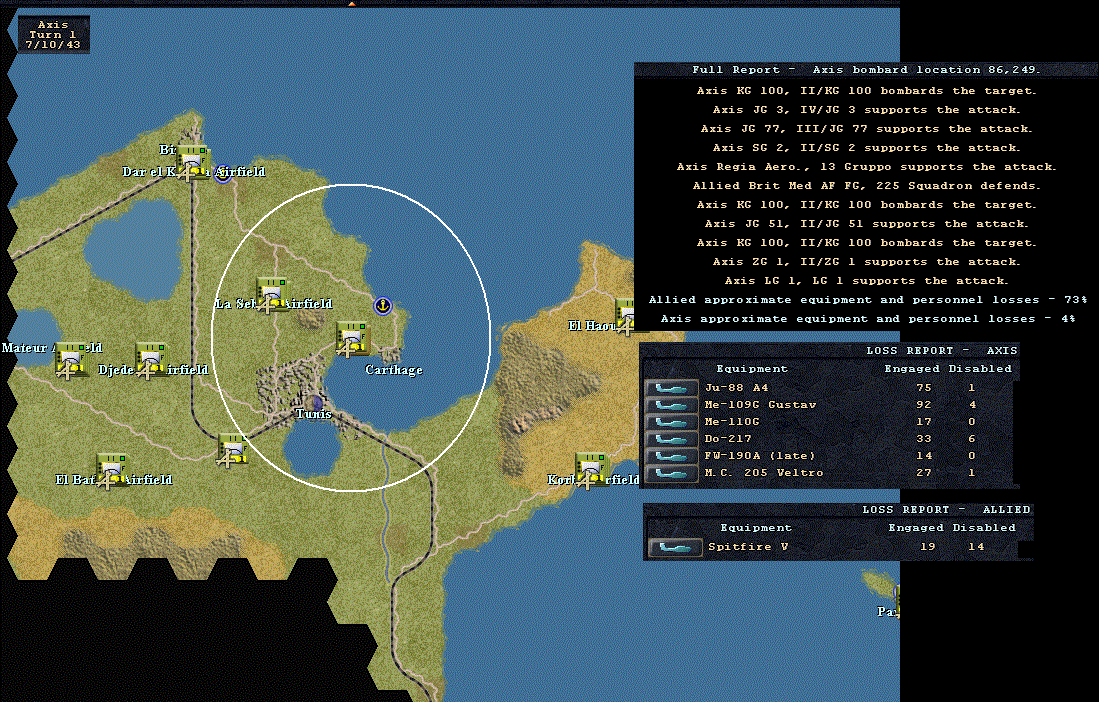Viewport: 1099px width, 702px height.
Task: Click 'Axis LG 1, LG 1 supports' line
Action: point(866,280)
